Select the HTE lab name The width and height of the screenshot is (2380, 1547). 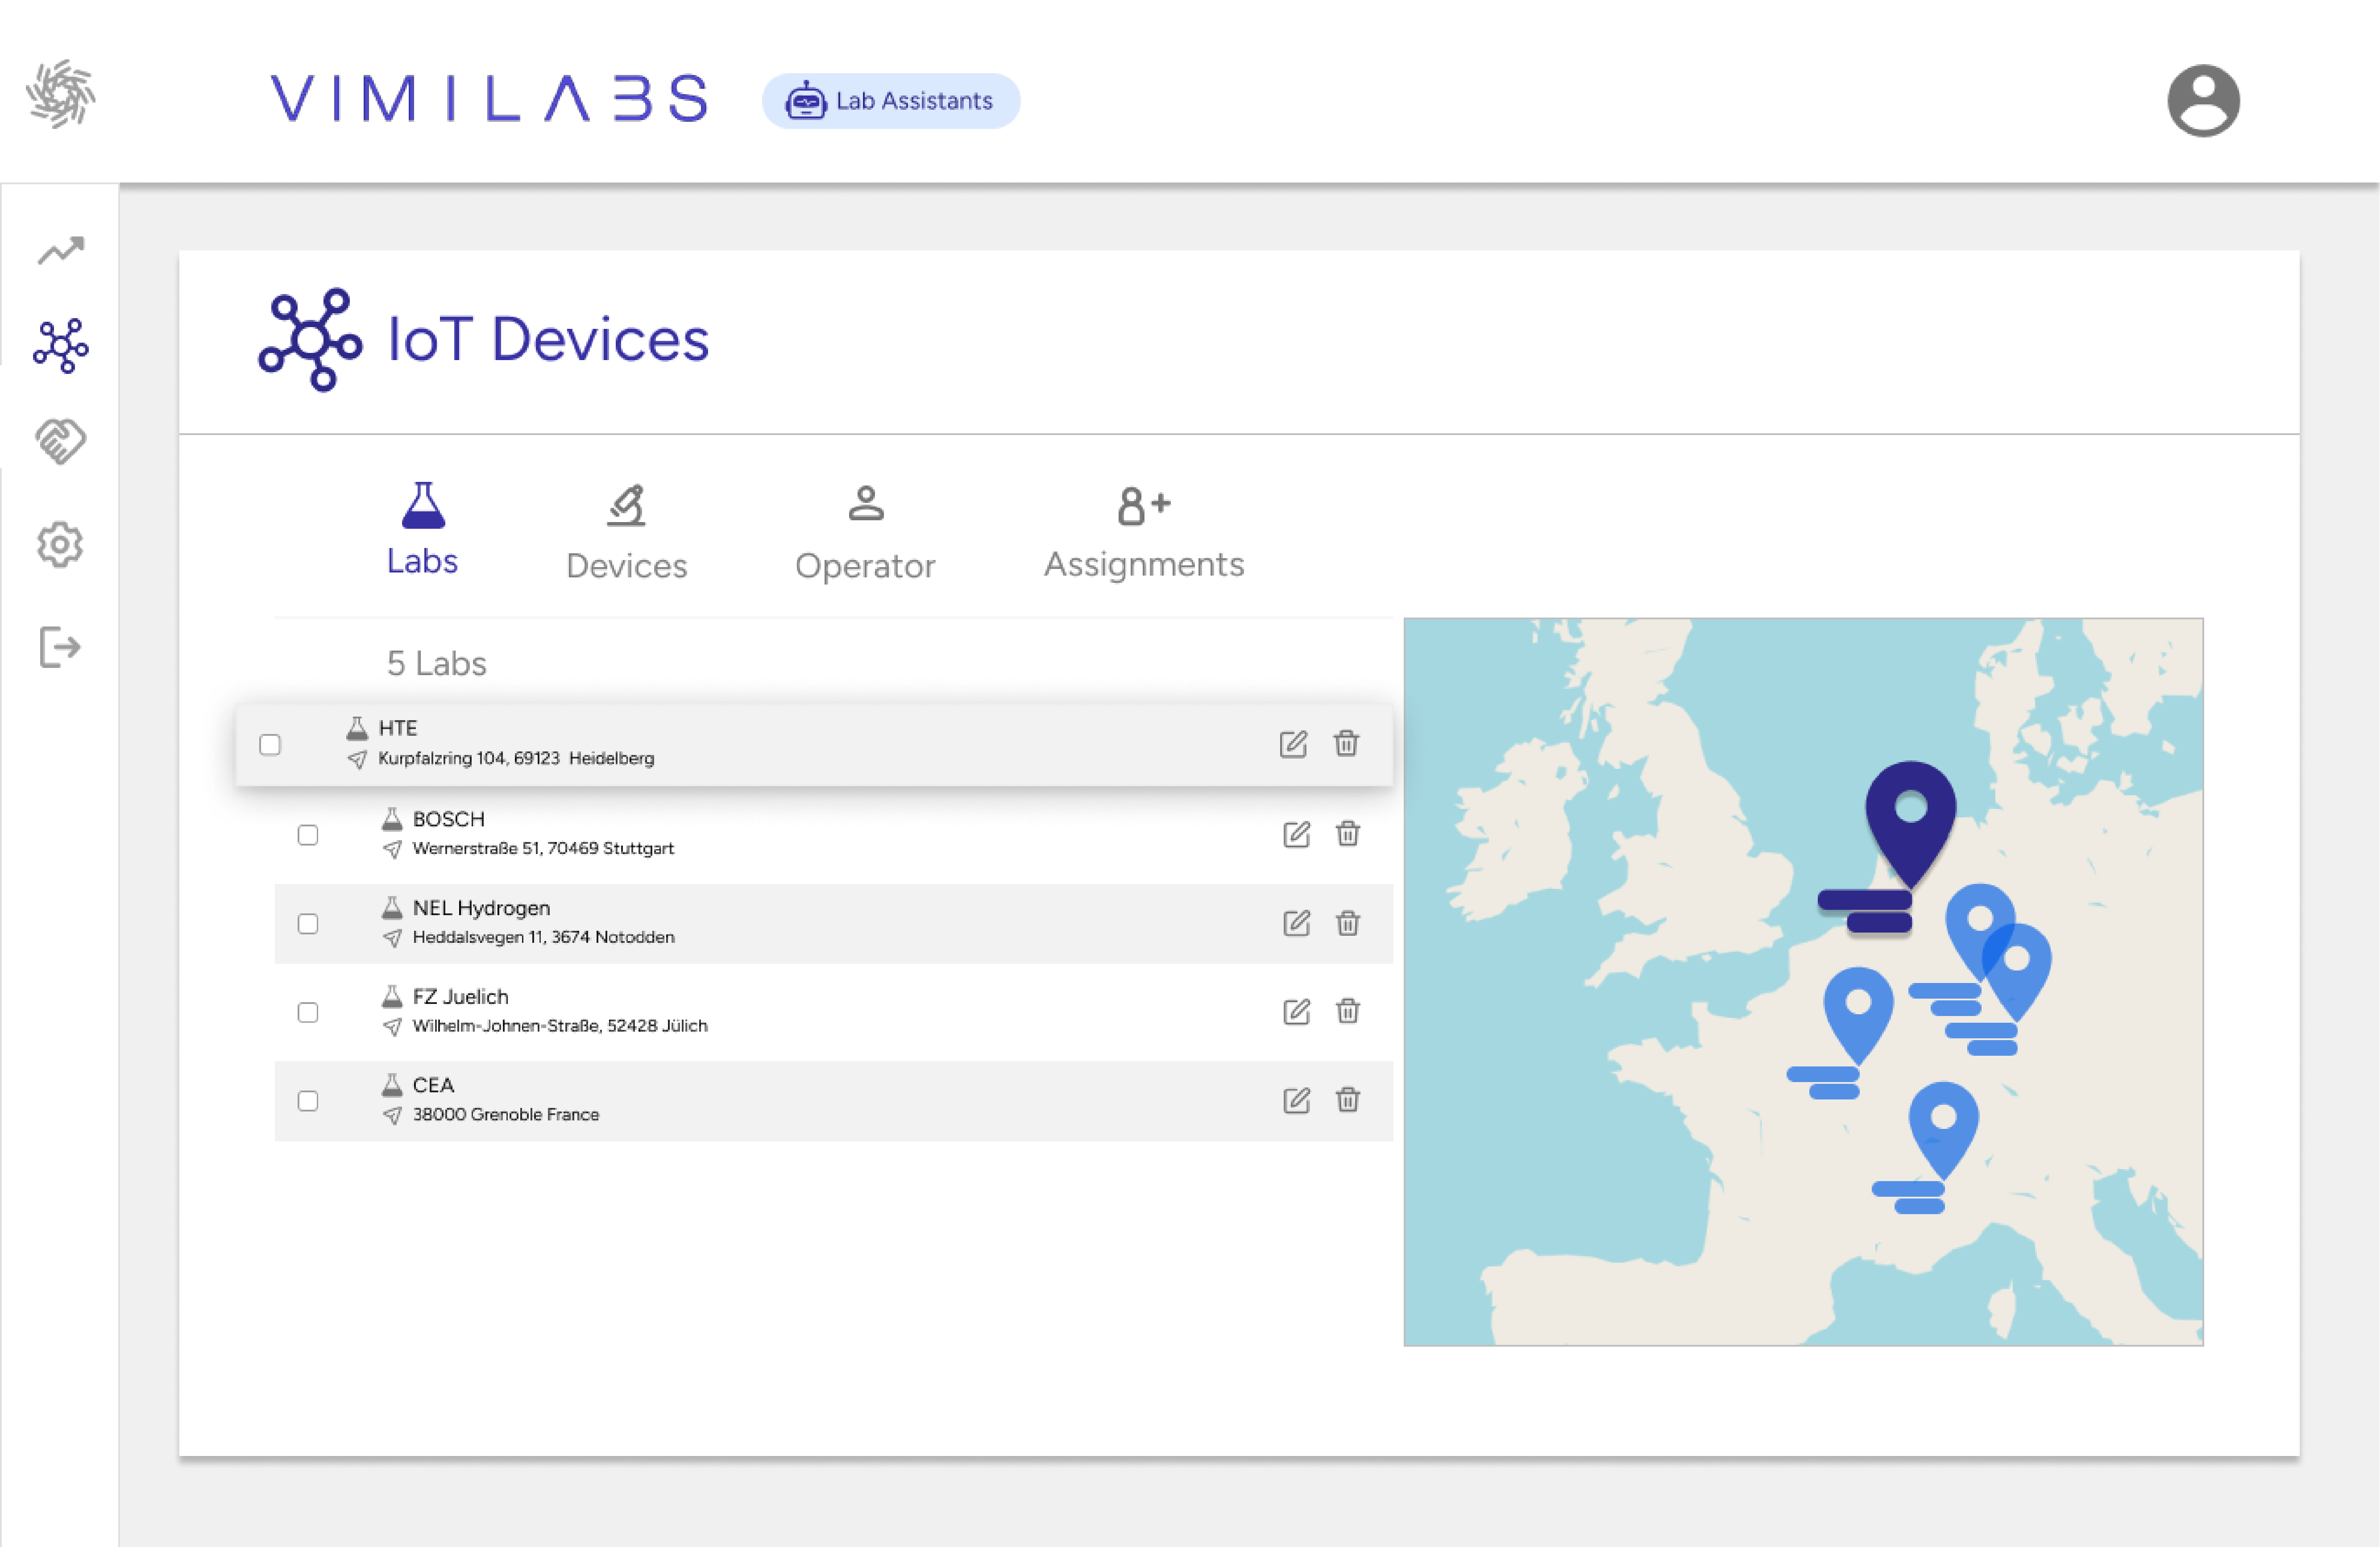tap(398, 728)
